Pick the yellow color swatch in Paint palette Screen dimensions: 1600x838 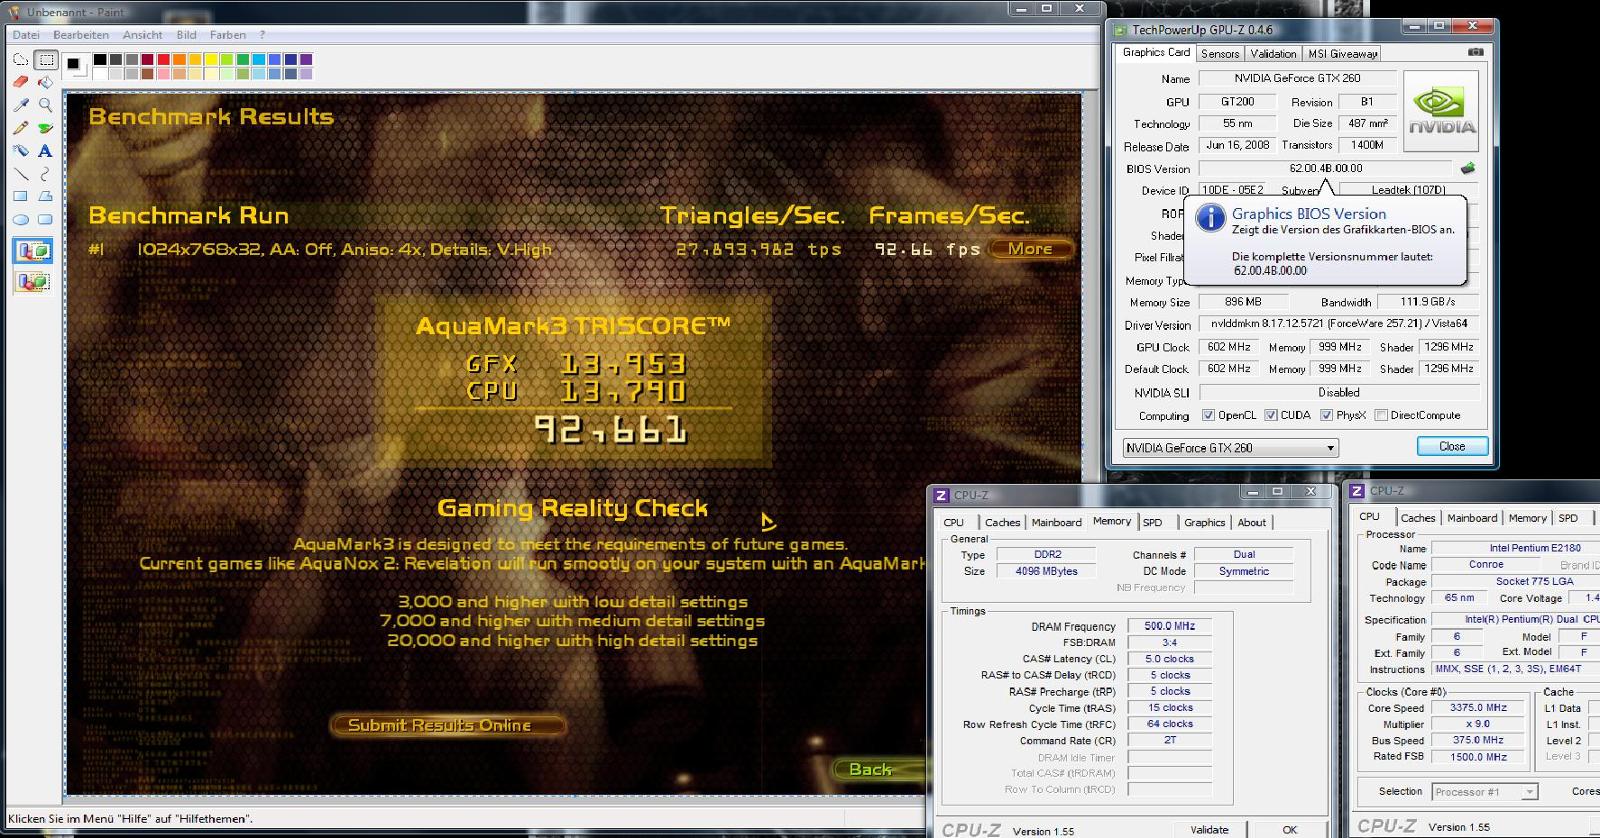click(211, 60)
